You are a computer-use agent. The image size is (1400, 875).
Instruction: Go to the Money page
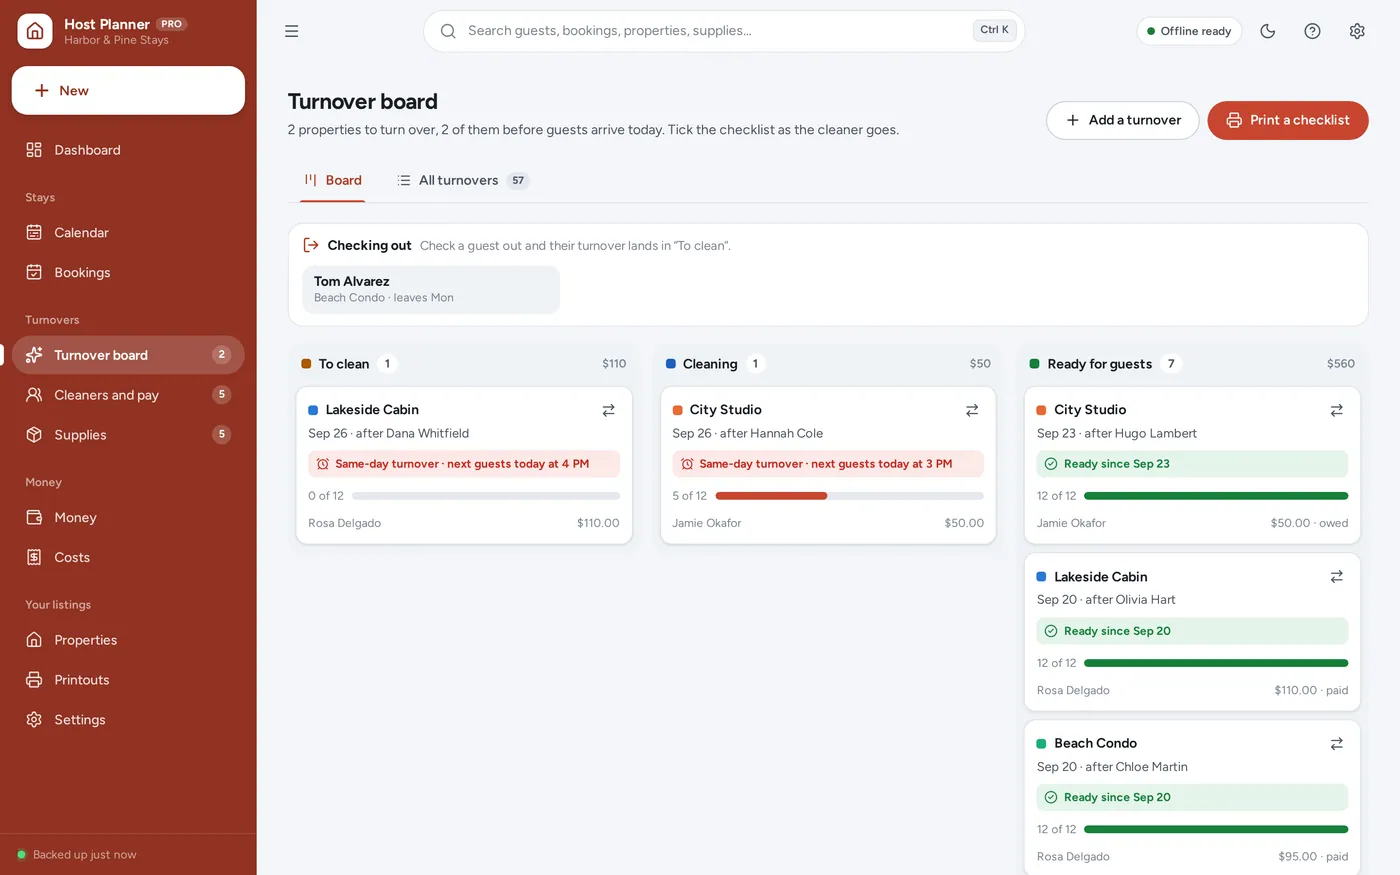click(128, 518)
